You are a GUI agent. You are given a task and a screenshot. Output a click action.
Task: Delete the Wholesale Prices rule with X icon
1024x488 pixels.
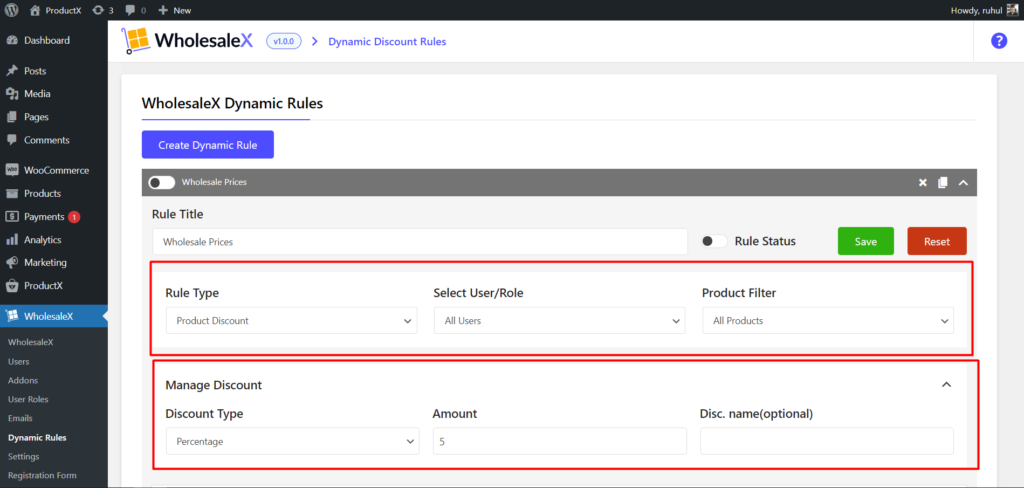point(923,183)
